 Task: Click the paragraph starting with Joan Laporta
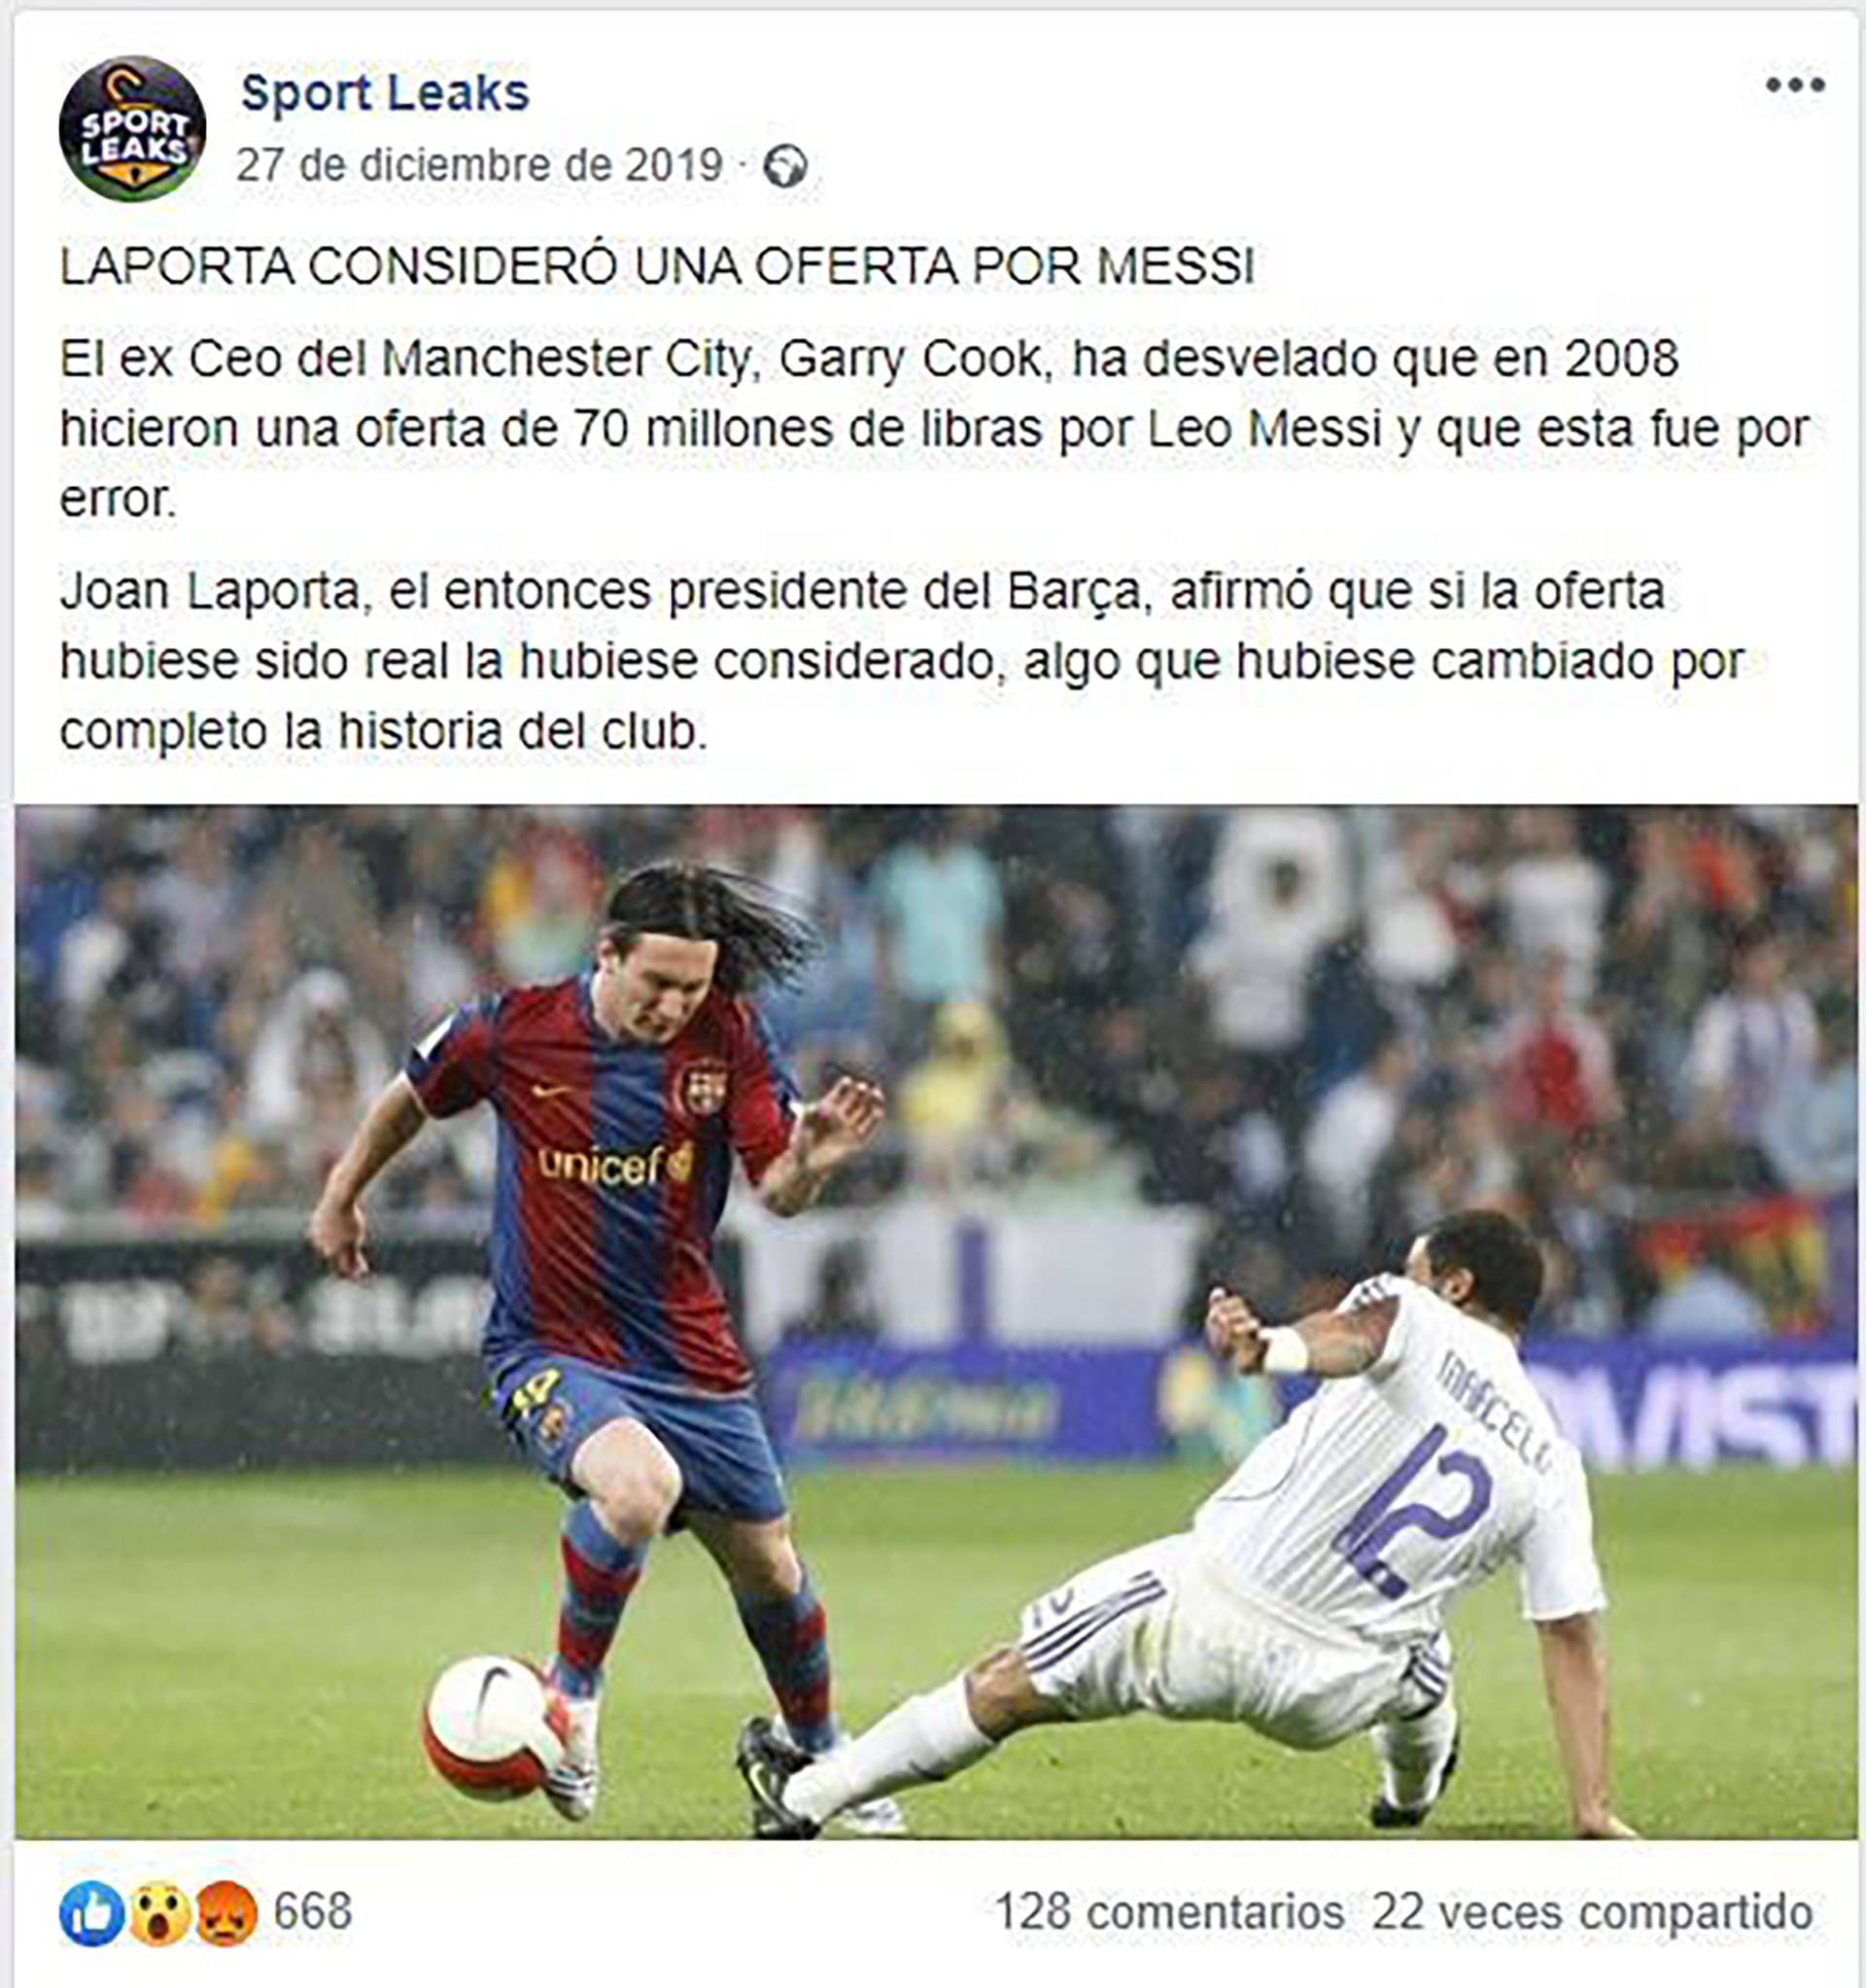[x=902, y=662]
